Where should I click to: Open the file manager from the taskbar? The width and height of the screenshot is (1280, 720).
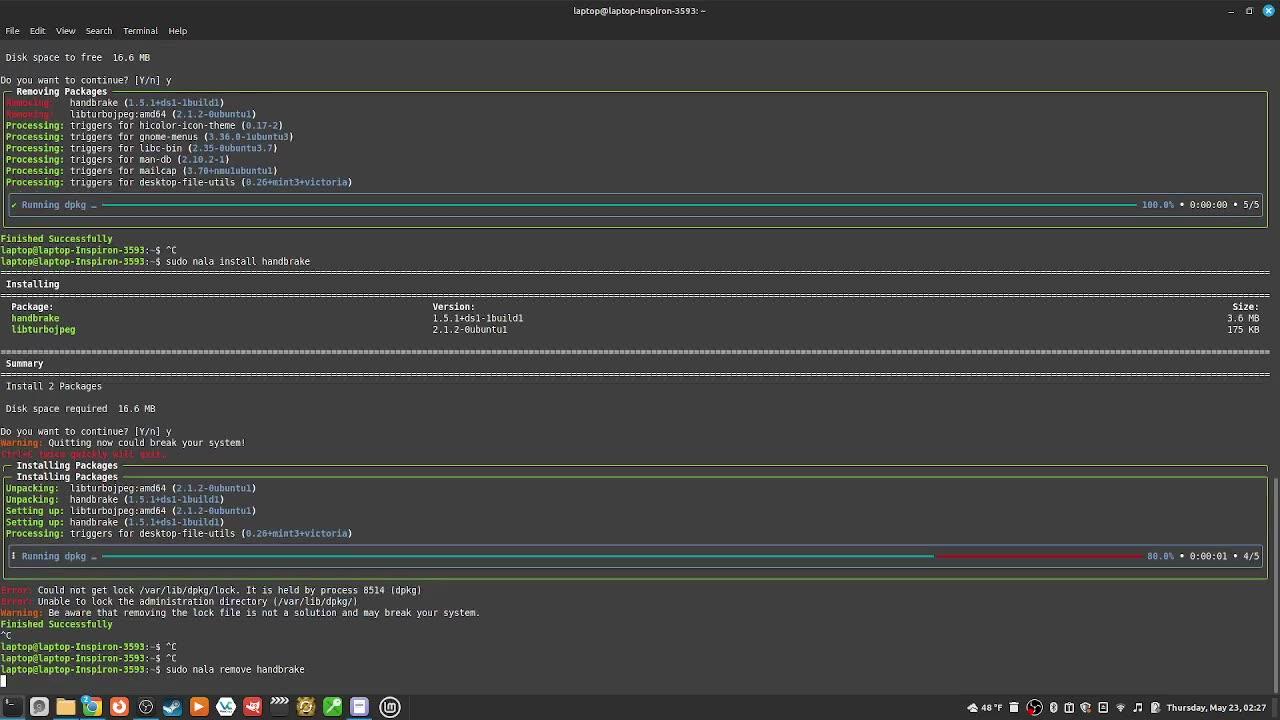click(x=66, y=707)
